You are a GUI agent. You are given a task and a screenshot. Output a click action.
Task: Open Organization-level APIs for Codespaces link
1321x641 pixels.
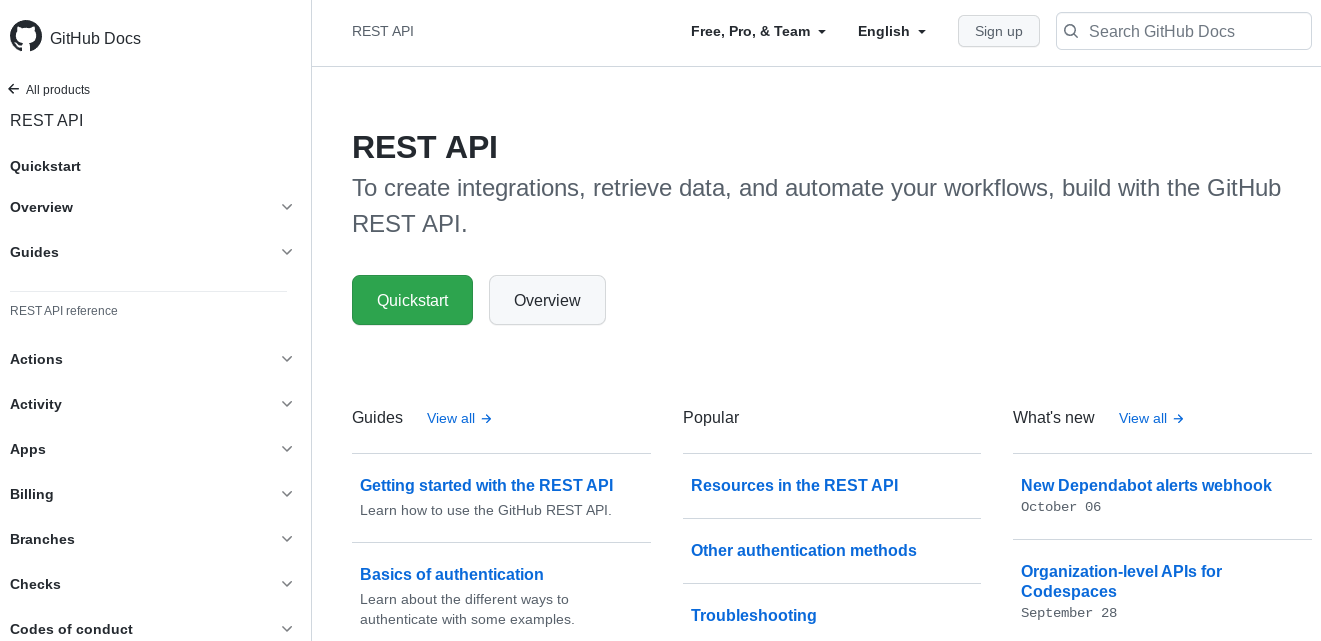(x=1121, y=581)
